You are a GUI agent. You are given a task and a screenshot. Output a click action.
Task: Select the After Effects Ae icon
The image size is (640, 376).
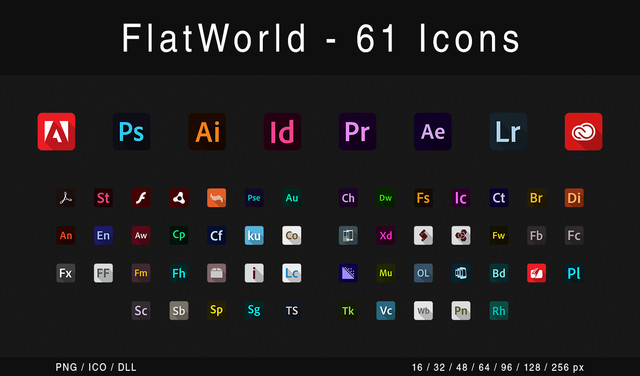[433, 131]
